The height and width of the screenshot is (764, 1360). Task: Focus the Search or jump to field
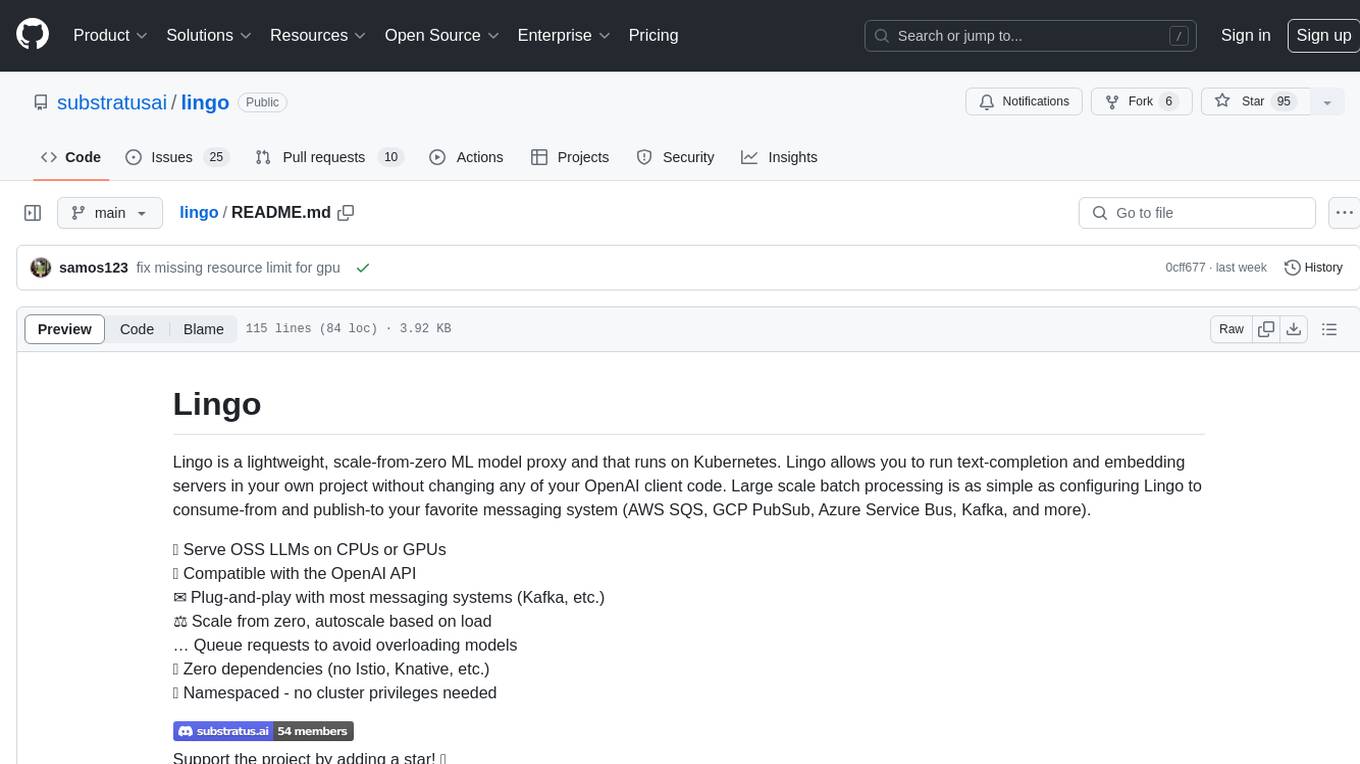click(x=1031, y=36)
